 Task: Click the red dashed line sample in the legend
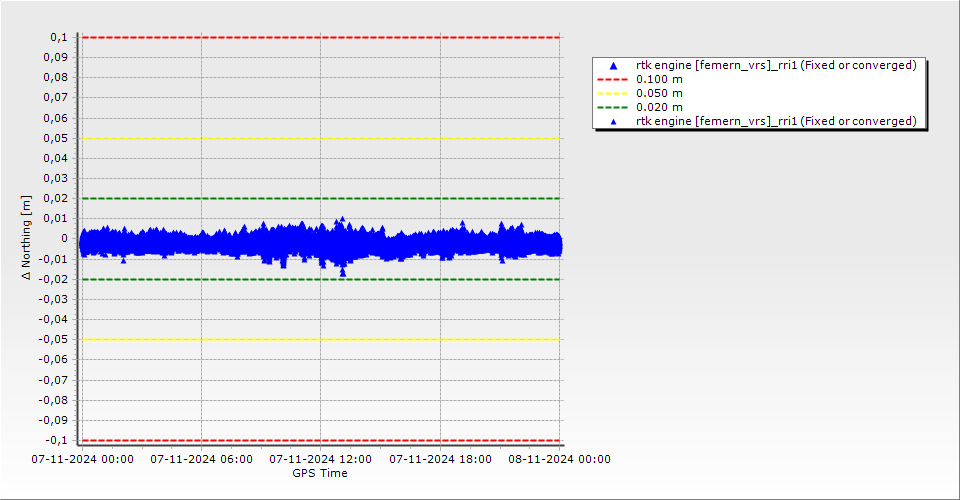614,79
